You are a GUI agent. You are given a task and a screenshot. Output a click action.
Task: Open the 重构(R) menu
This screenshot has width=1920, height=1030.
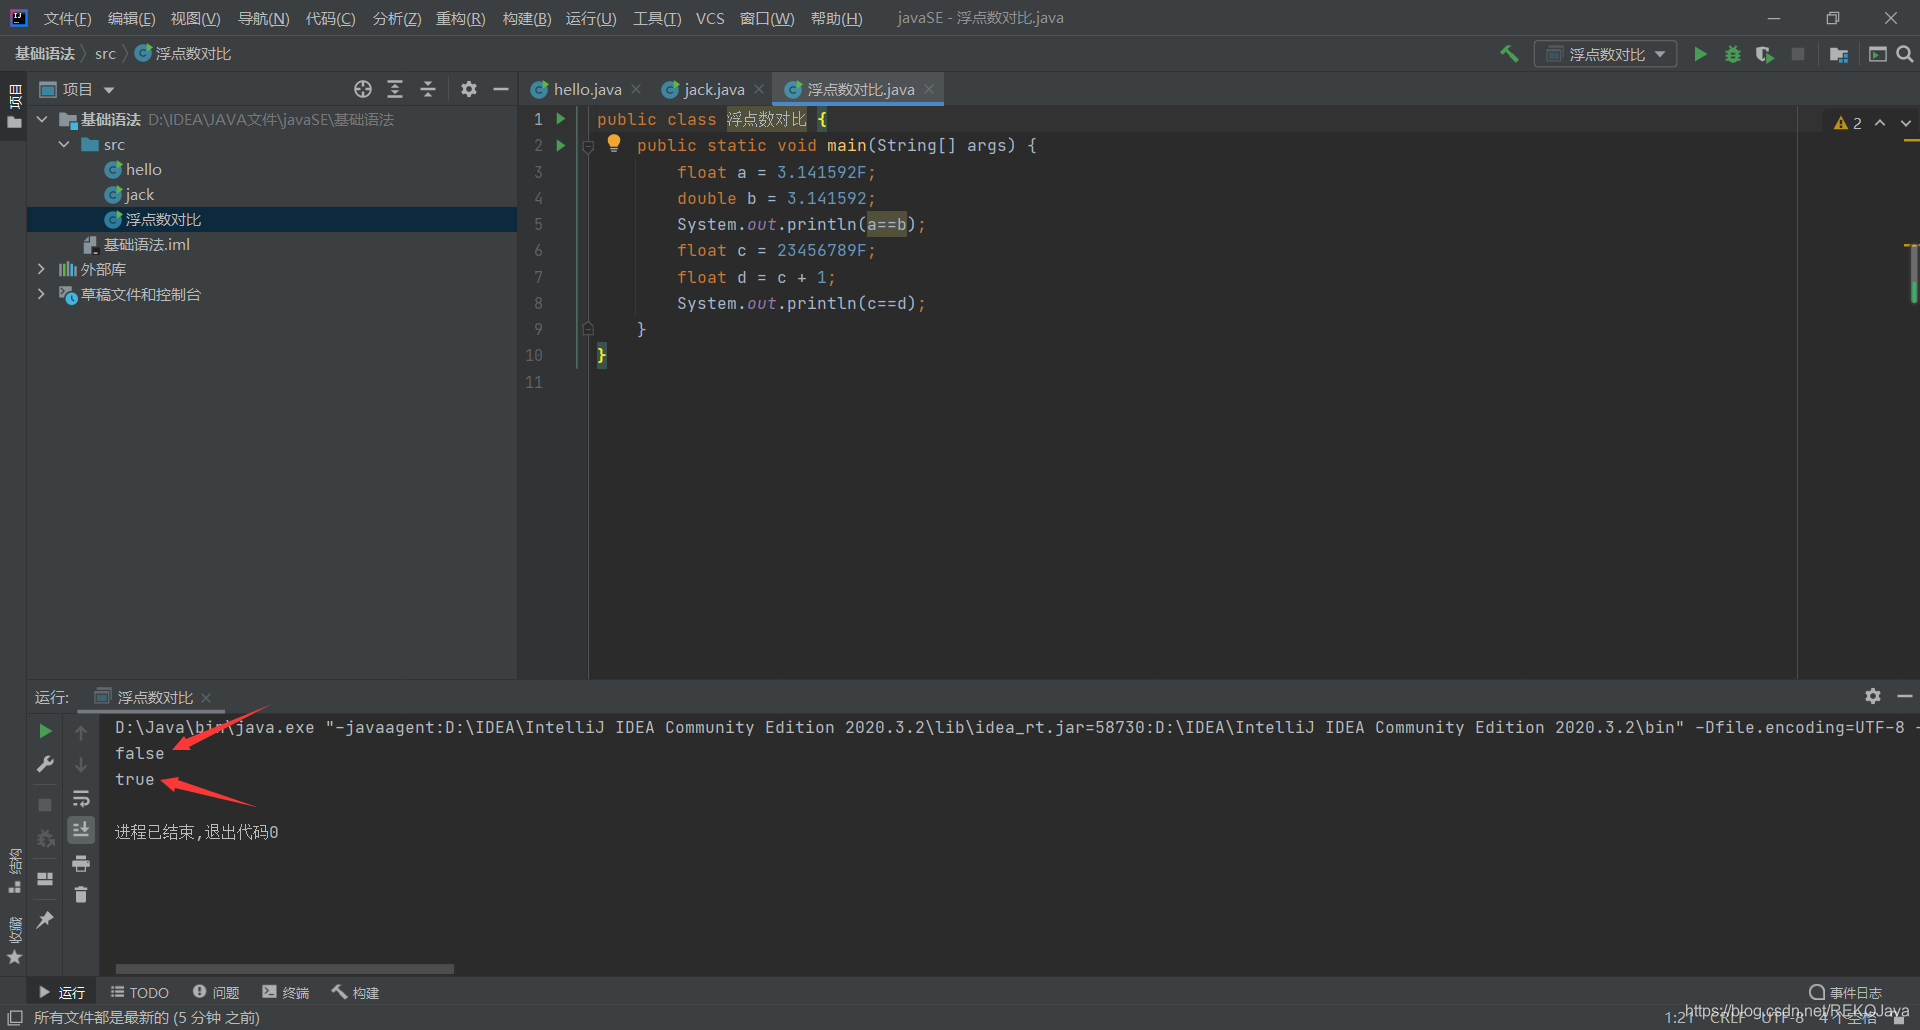pyautogui.click(x=460, y=19)
